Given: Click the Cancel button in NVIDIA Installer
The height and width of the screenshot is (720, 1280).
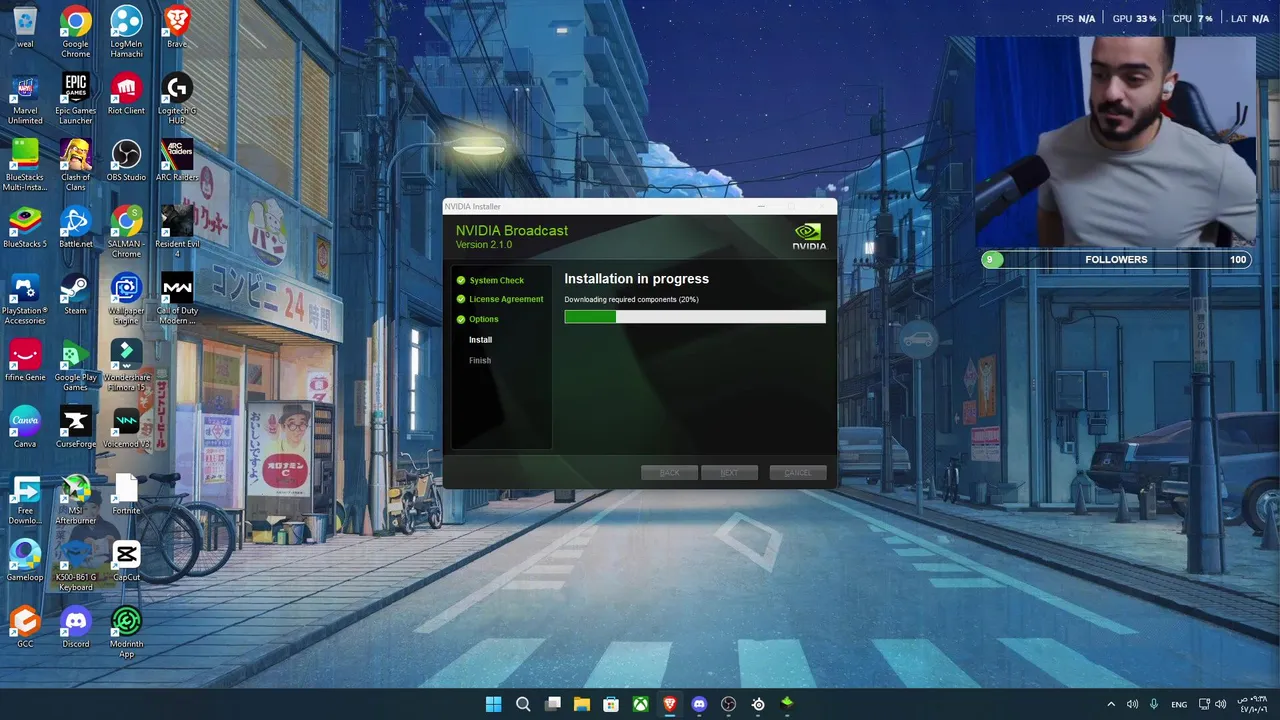Looking at the screenshot, I should (x=798, y=472).
